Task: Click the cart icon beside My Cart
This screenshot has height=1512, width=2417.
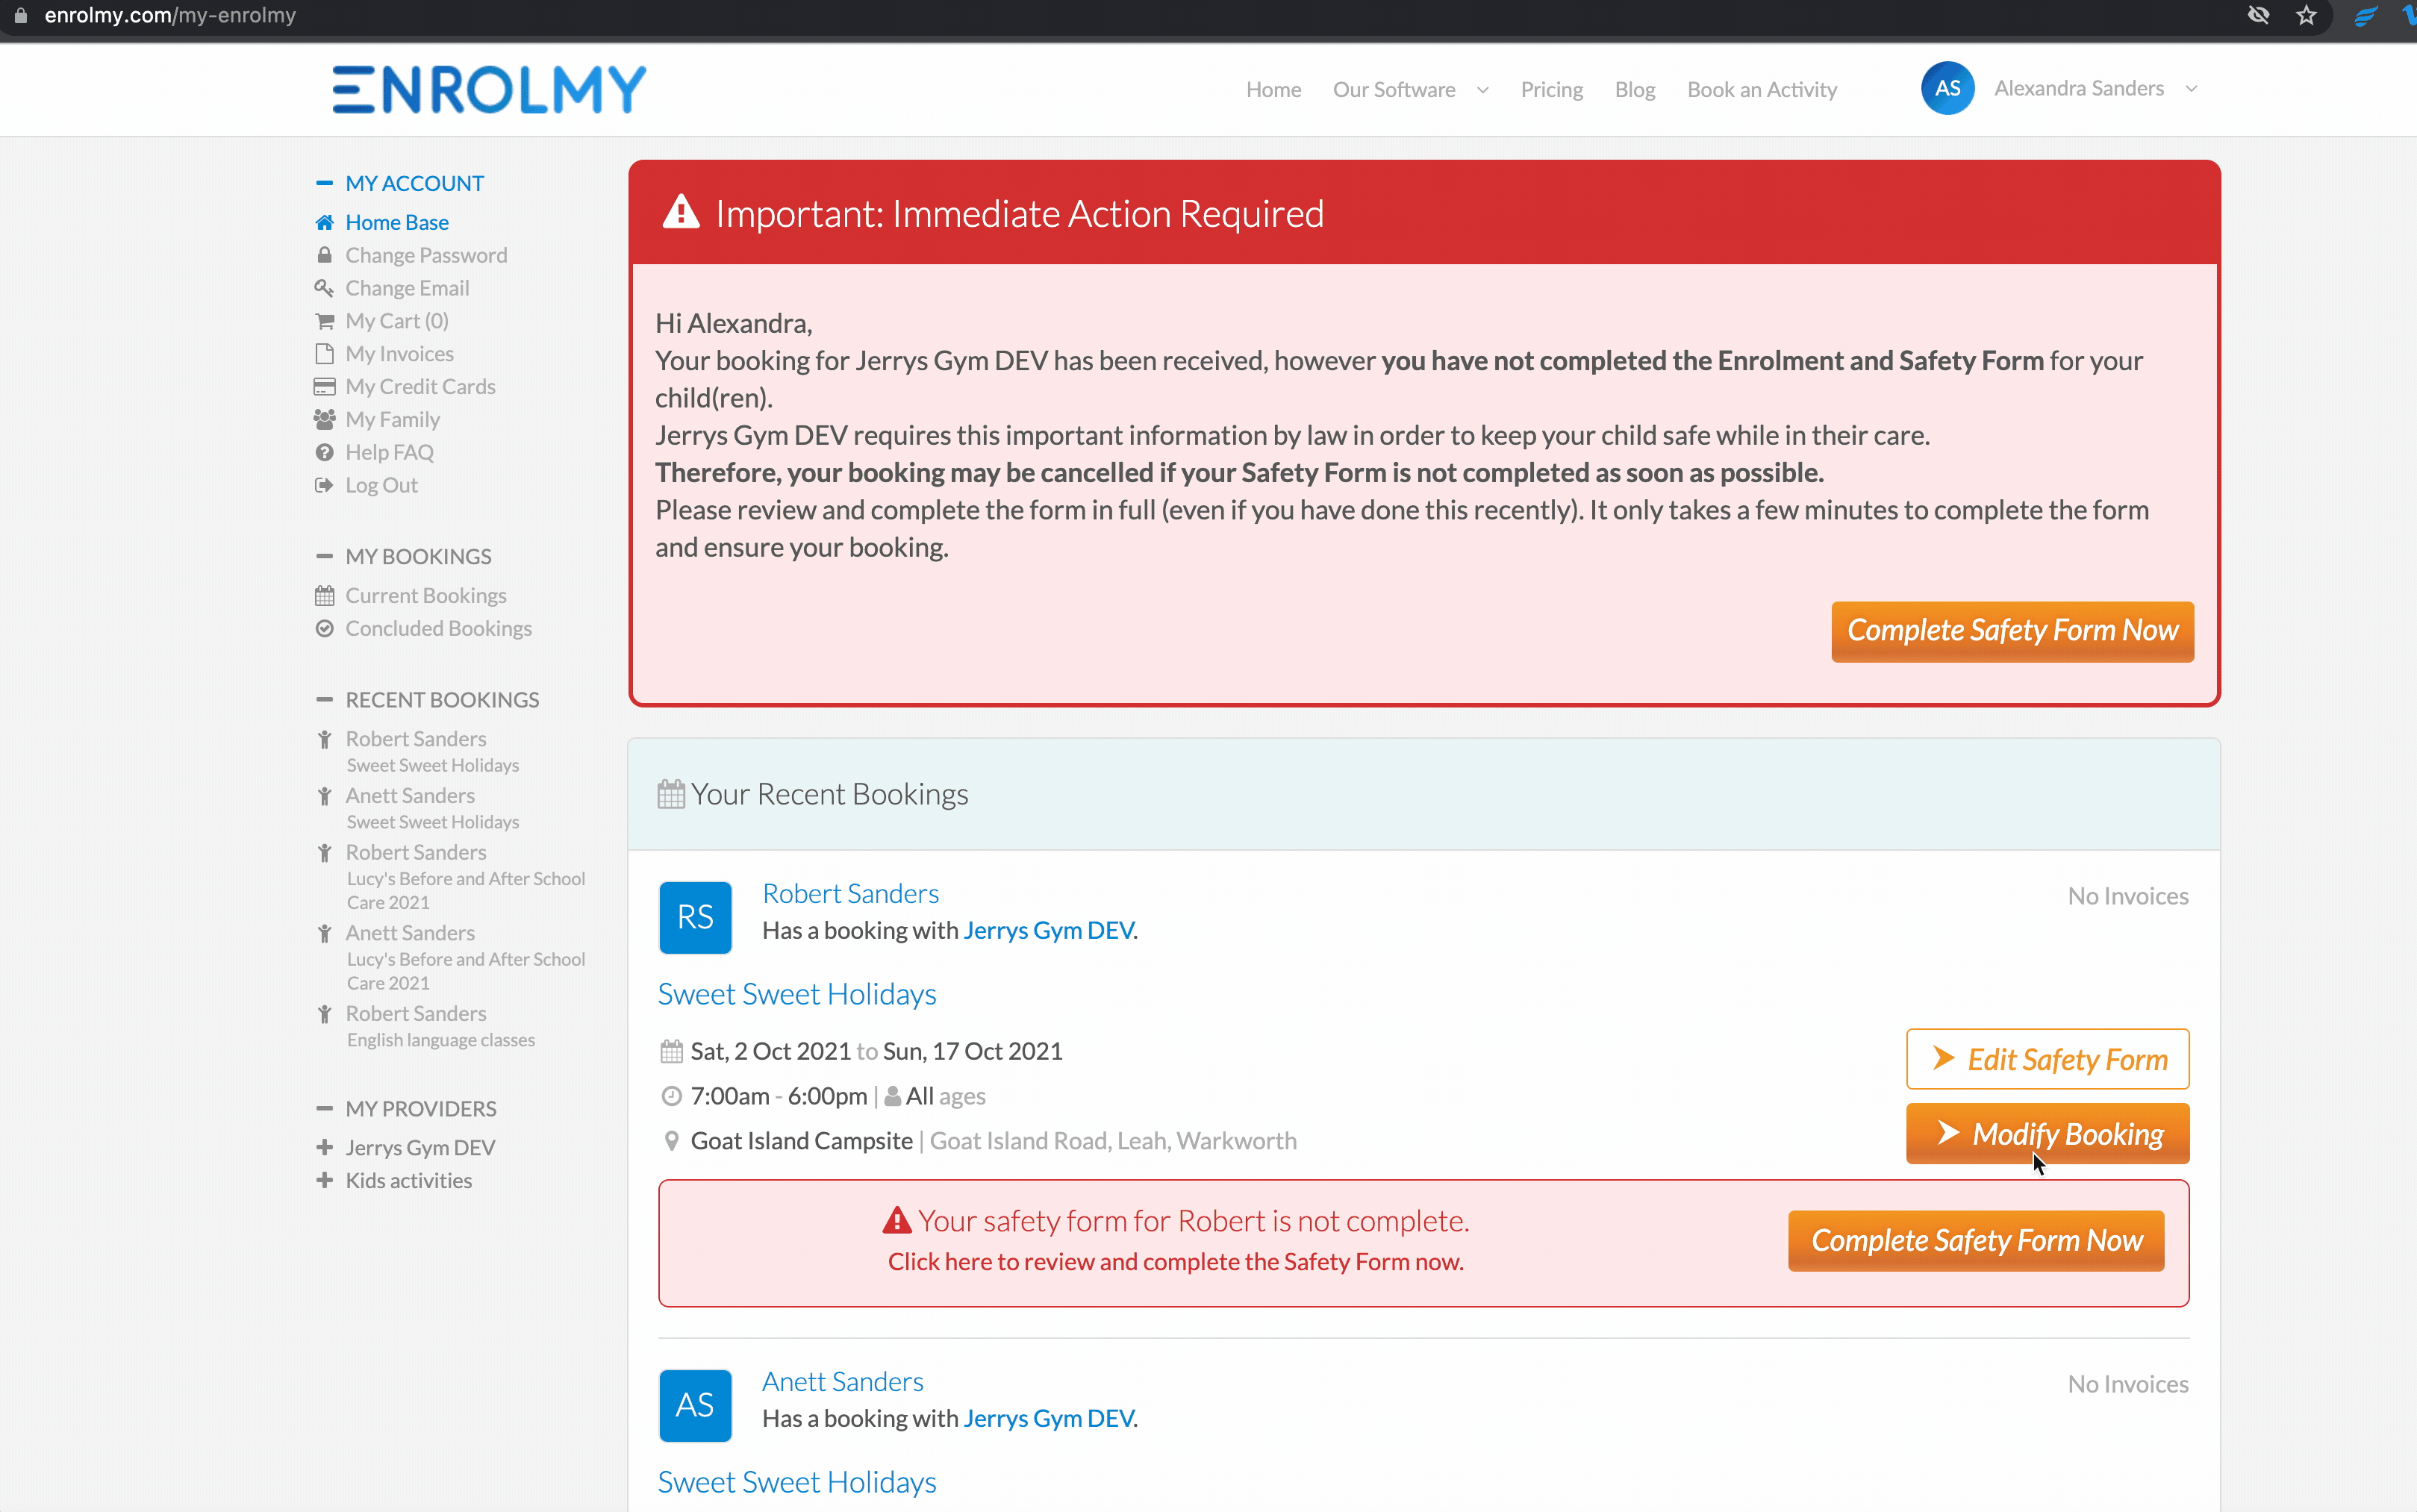Action: click(x=324, y=321)
